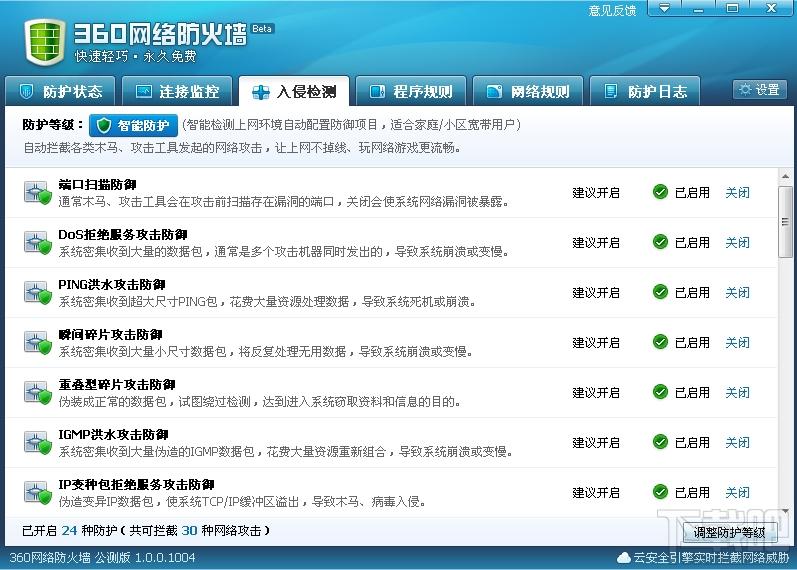Click the cloud security engine icon in status bar
The image size is (797, 570).
click(624, 557)
